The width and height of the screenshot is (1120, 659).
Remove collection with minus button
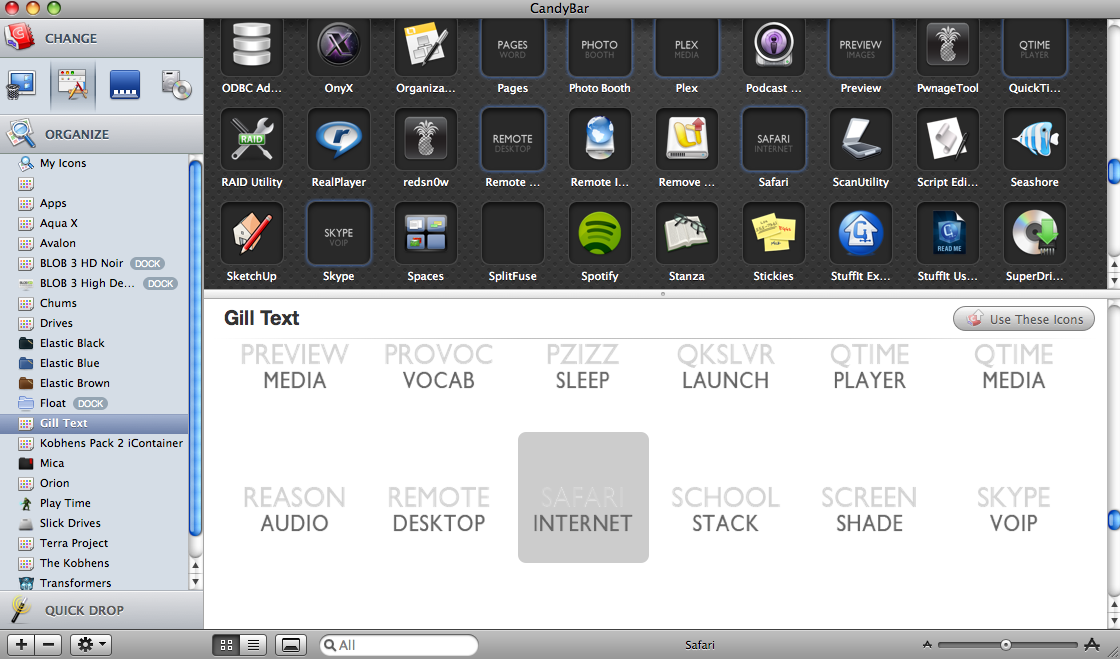49,645
